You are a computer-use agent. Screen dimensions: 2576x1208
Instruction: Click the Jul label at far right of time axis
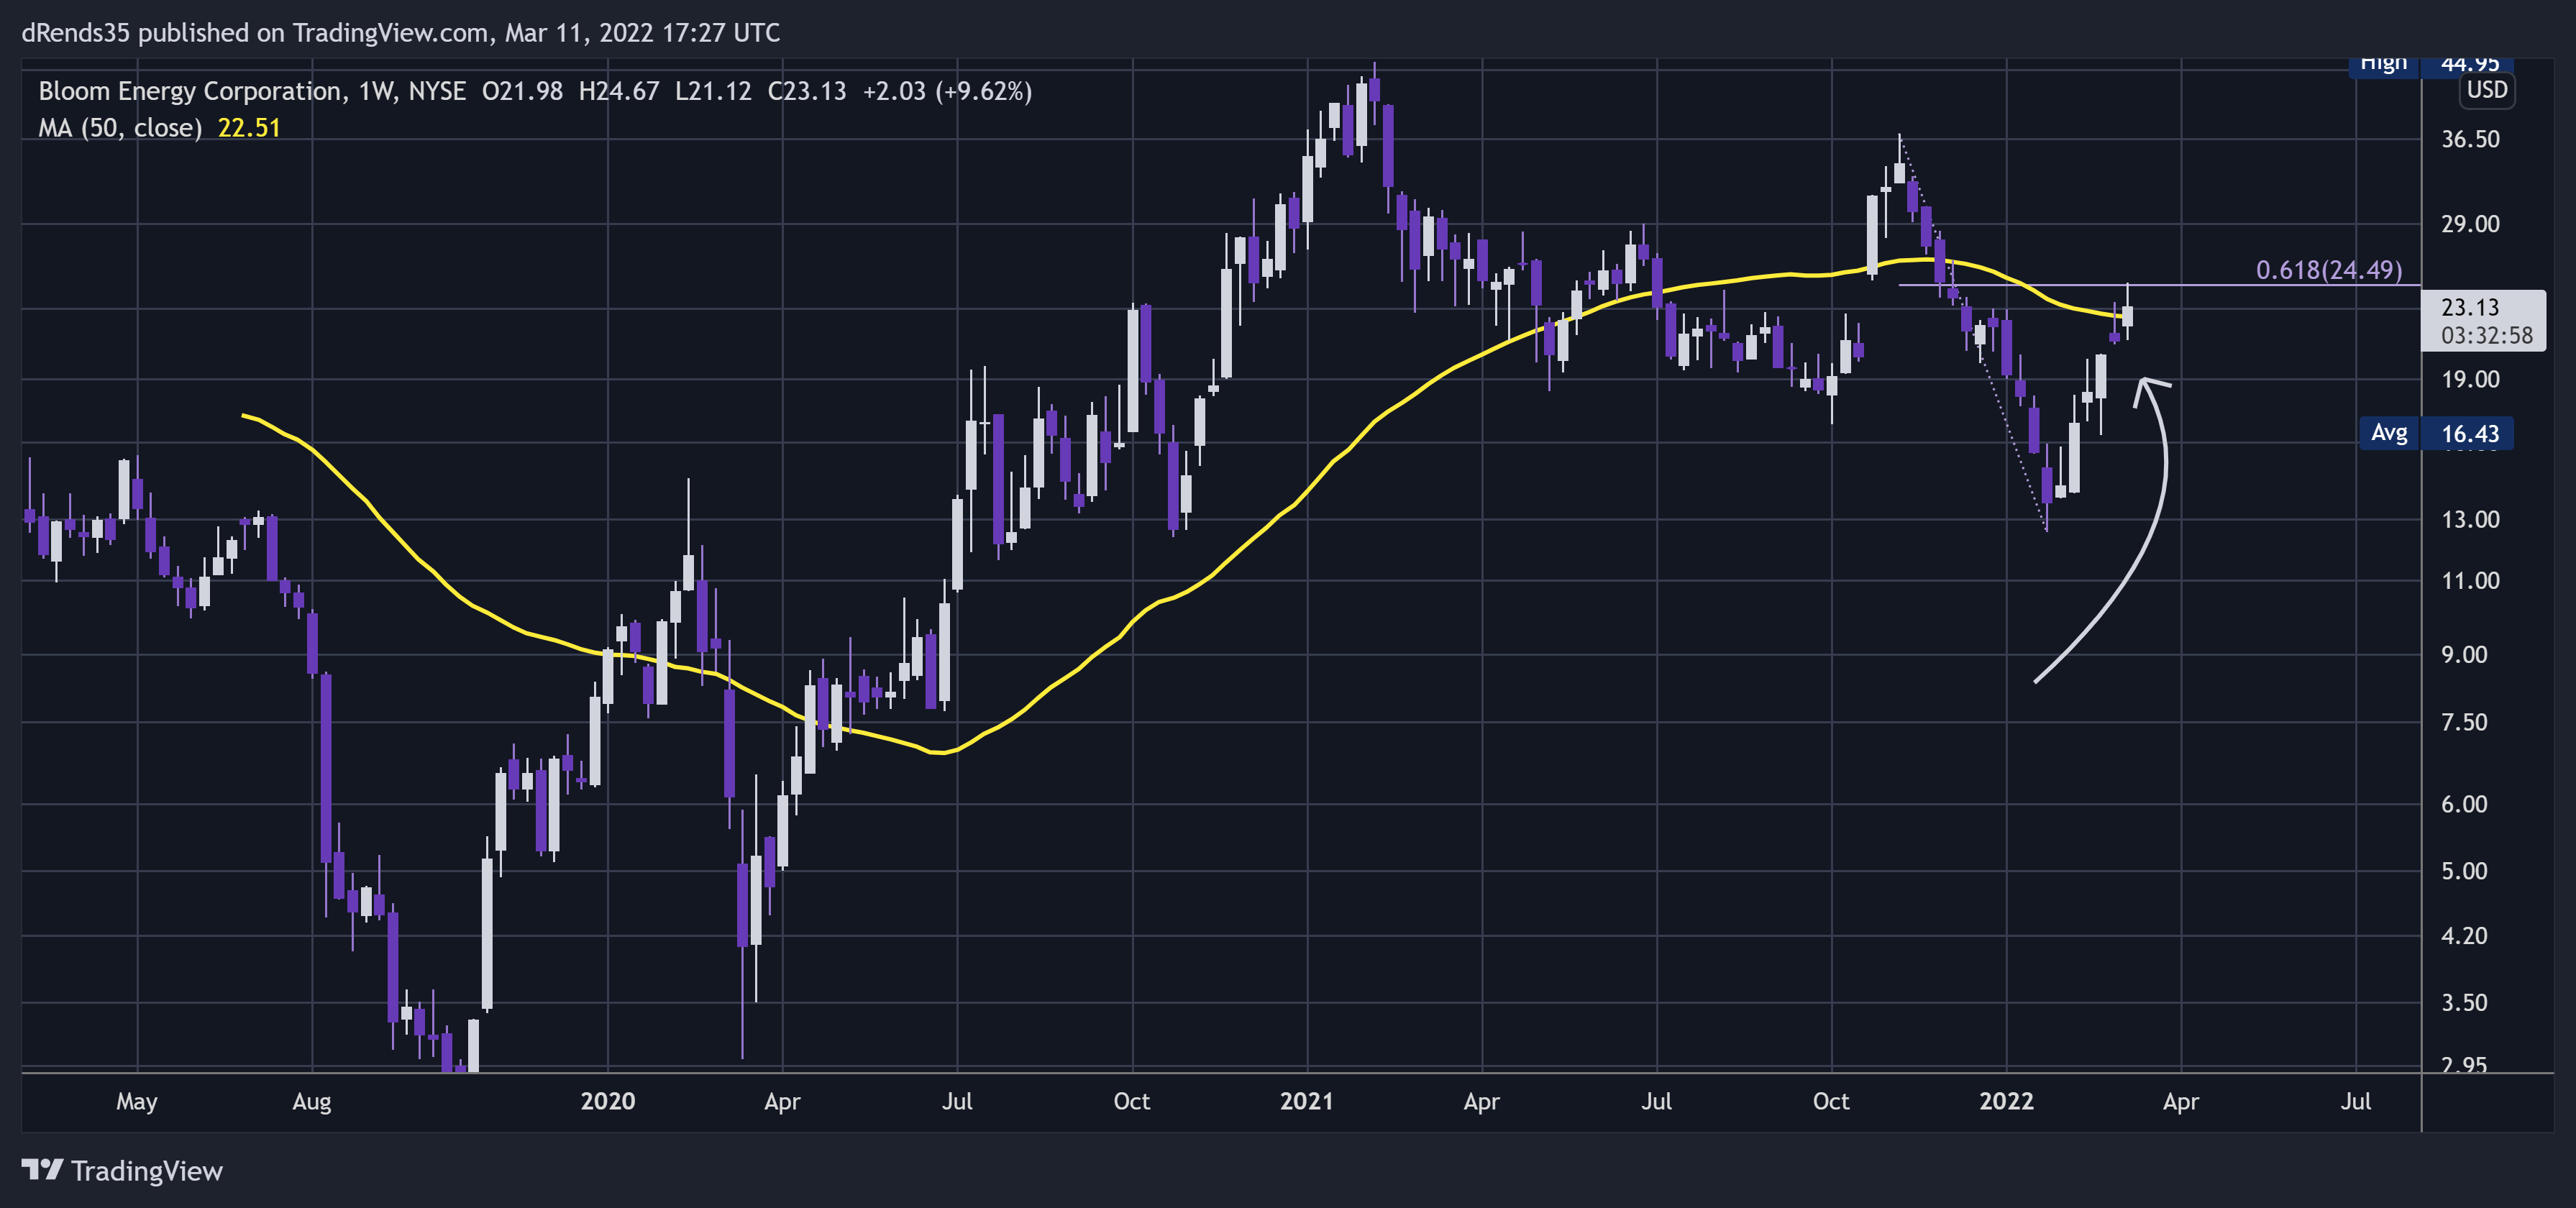point(2356,1101)
